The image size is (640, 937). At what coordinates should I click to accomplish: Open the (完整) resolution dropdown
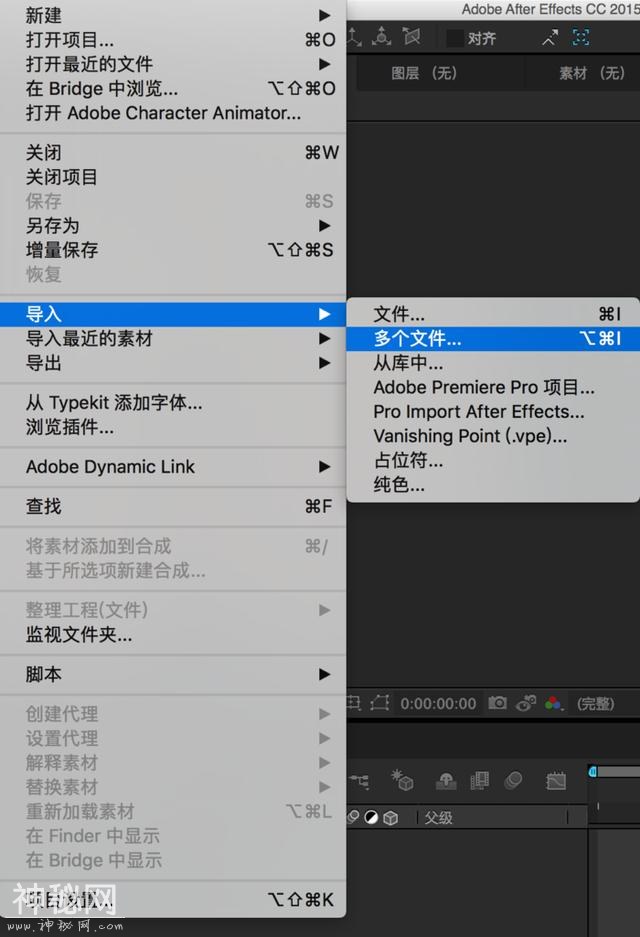595,704
